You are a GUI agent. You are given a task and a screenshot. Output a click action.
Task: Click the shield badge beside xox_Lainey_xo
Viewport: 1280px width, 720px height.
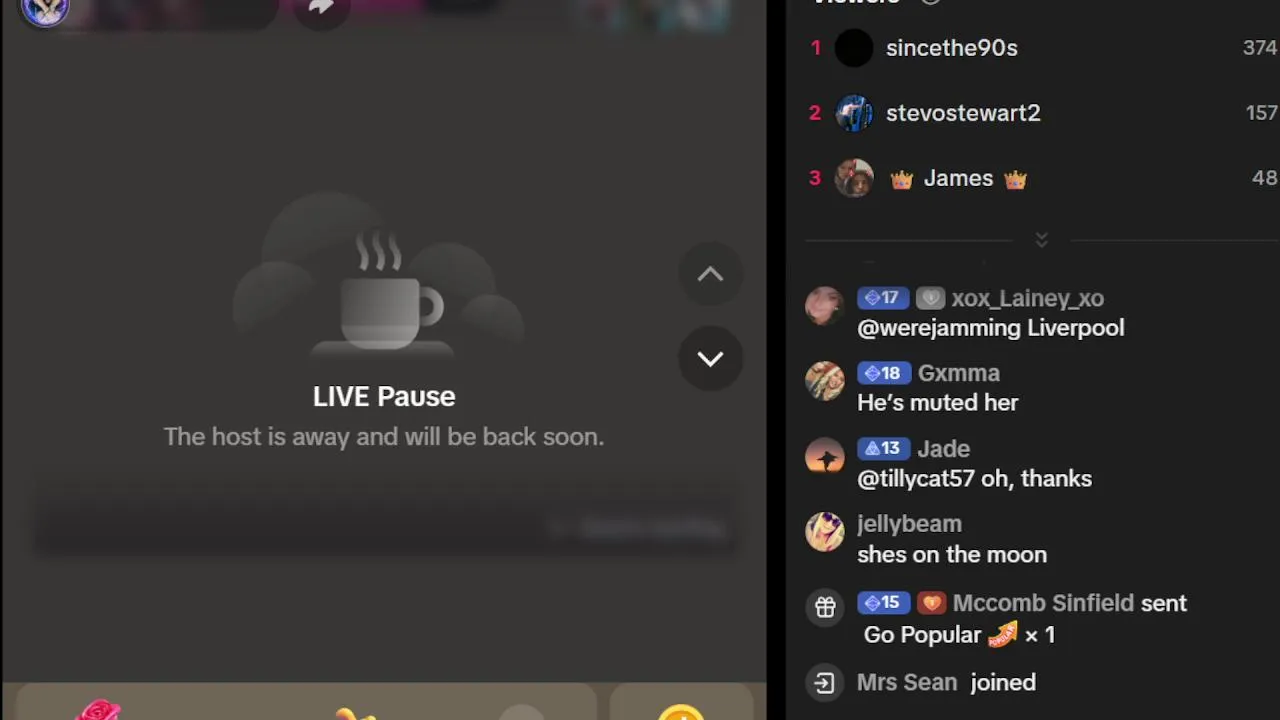click(x=930, y=298)
